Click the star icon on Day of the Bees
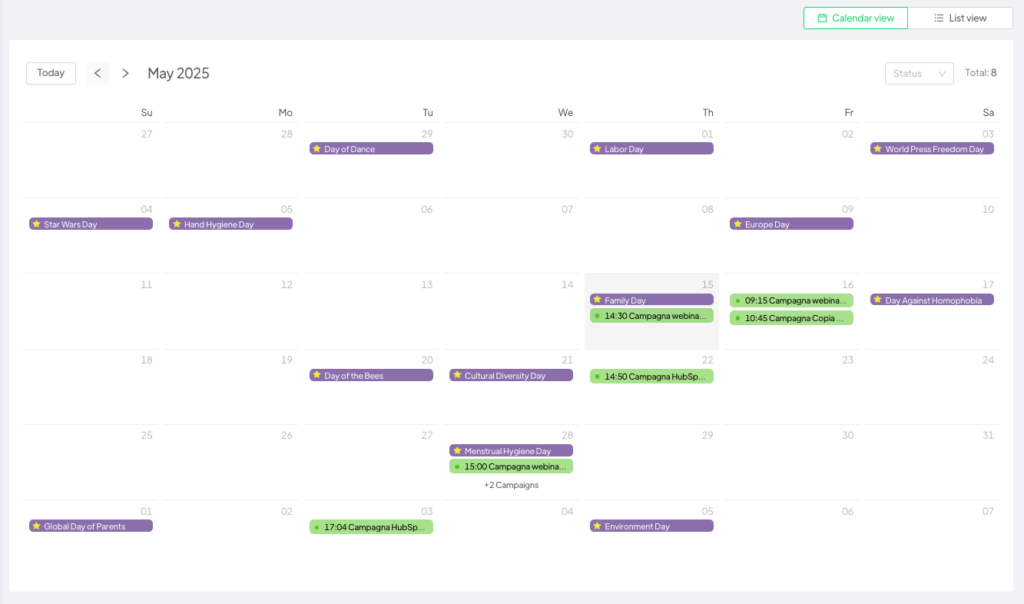The height and width of the screenshot is (604, 1024). click(x=317, y=376)
